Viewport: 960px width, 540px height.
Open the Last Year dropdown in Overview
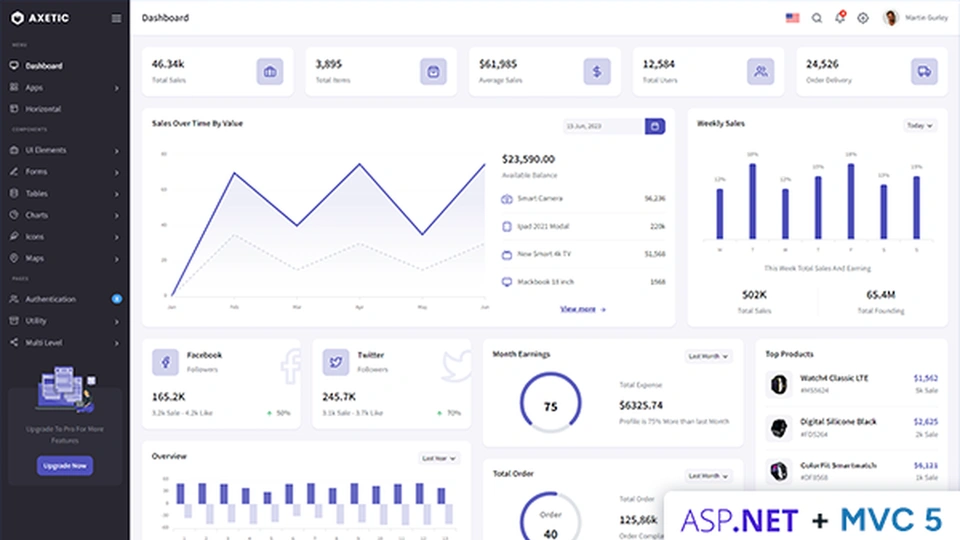point(439,458)
